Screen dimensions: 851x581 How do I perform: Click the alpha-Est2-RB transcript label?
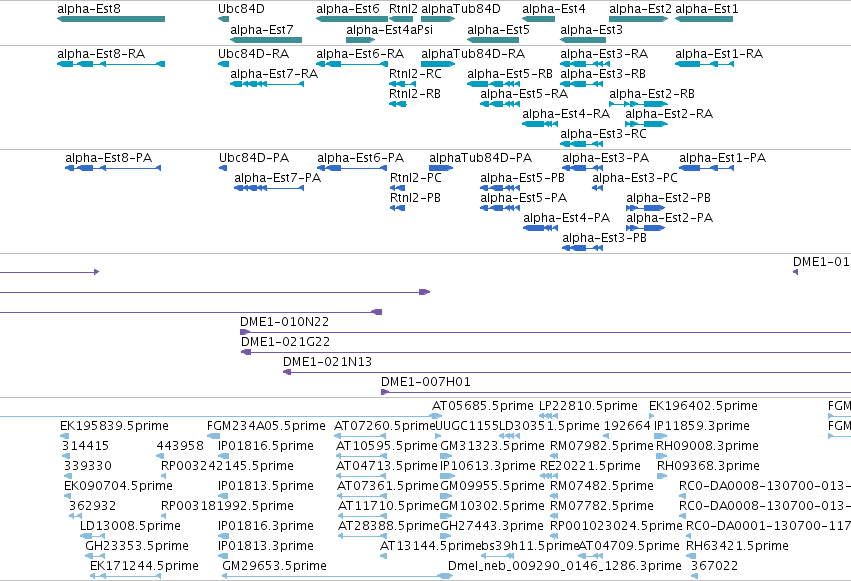pos(652,94)
